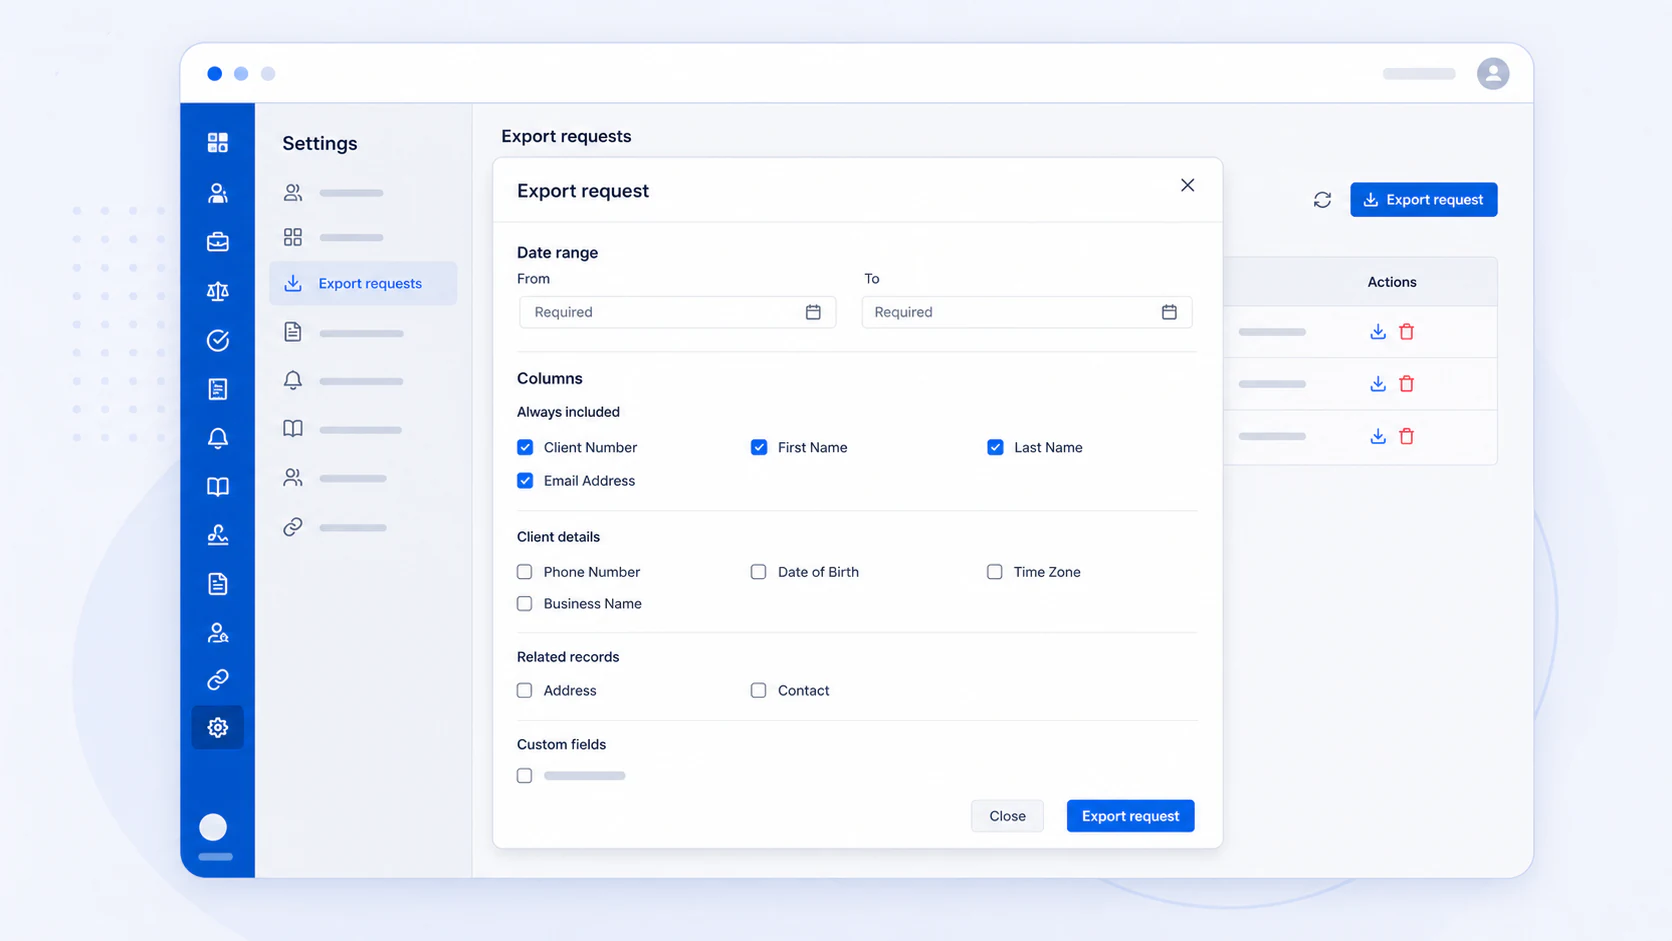Screen dimensions: 1672x941
Task: Uncheck the First Name checkbox
Action: pyautogui.click(x=759, y=447)
